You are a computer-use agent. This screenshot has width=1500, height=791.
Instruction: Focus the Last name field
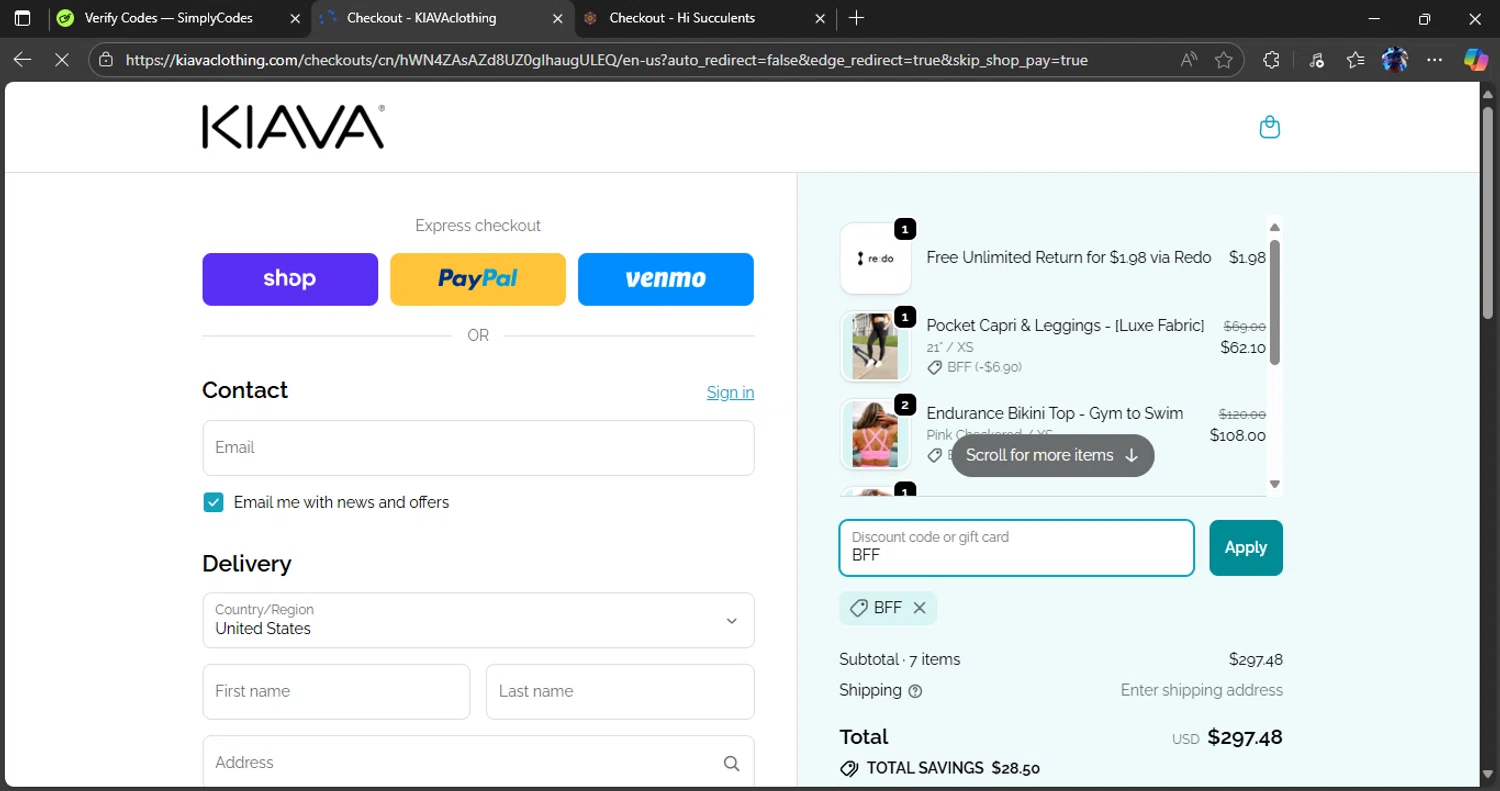(x=620, y=692)
